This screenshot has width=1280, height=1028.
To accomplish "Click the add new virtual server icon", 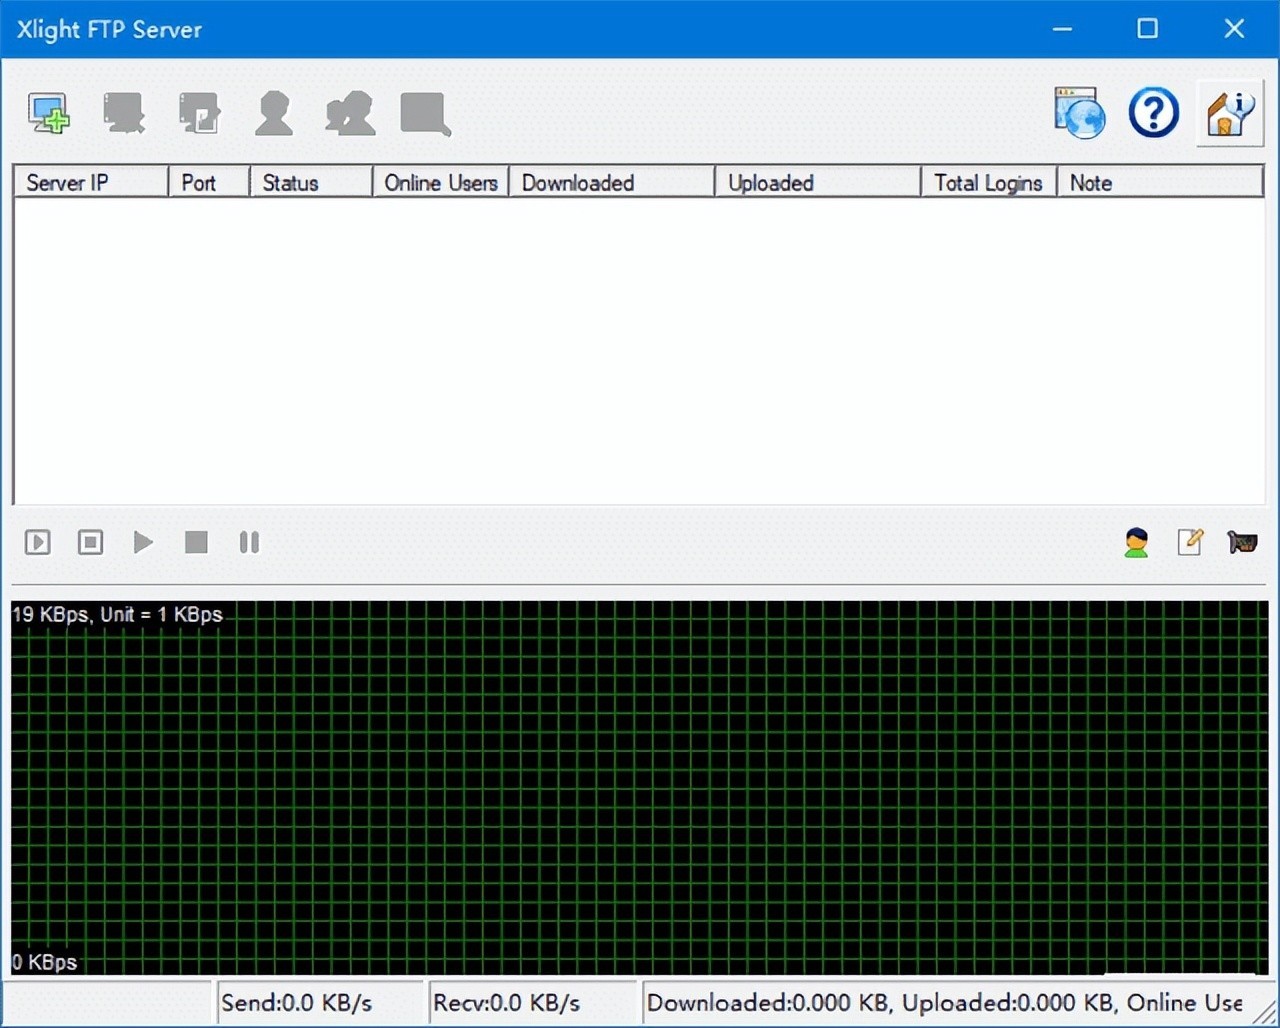I will [48, 113].
